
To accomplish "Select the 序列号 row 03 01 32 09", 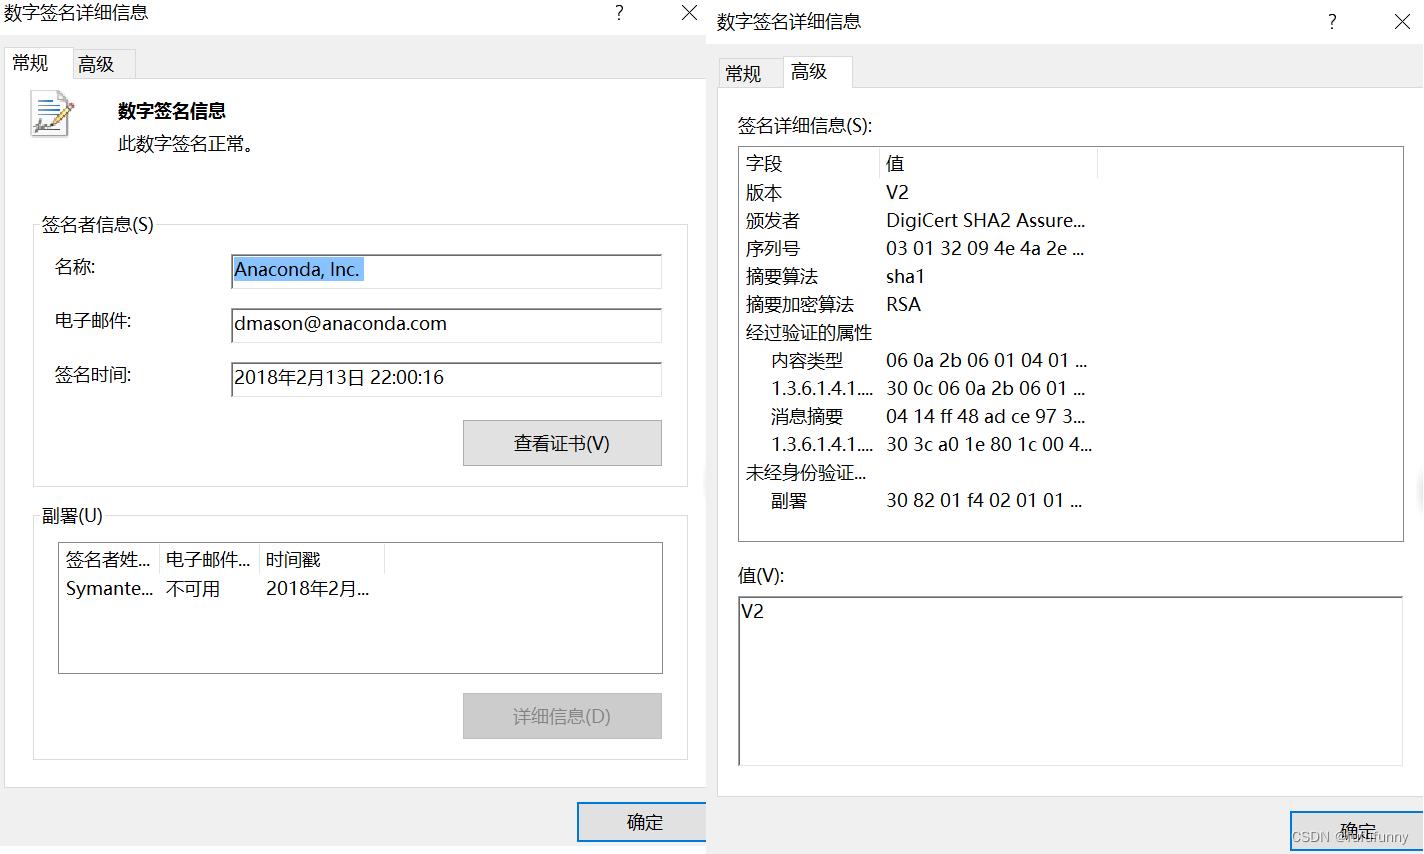I will (1070, 248).
